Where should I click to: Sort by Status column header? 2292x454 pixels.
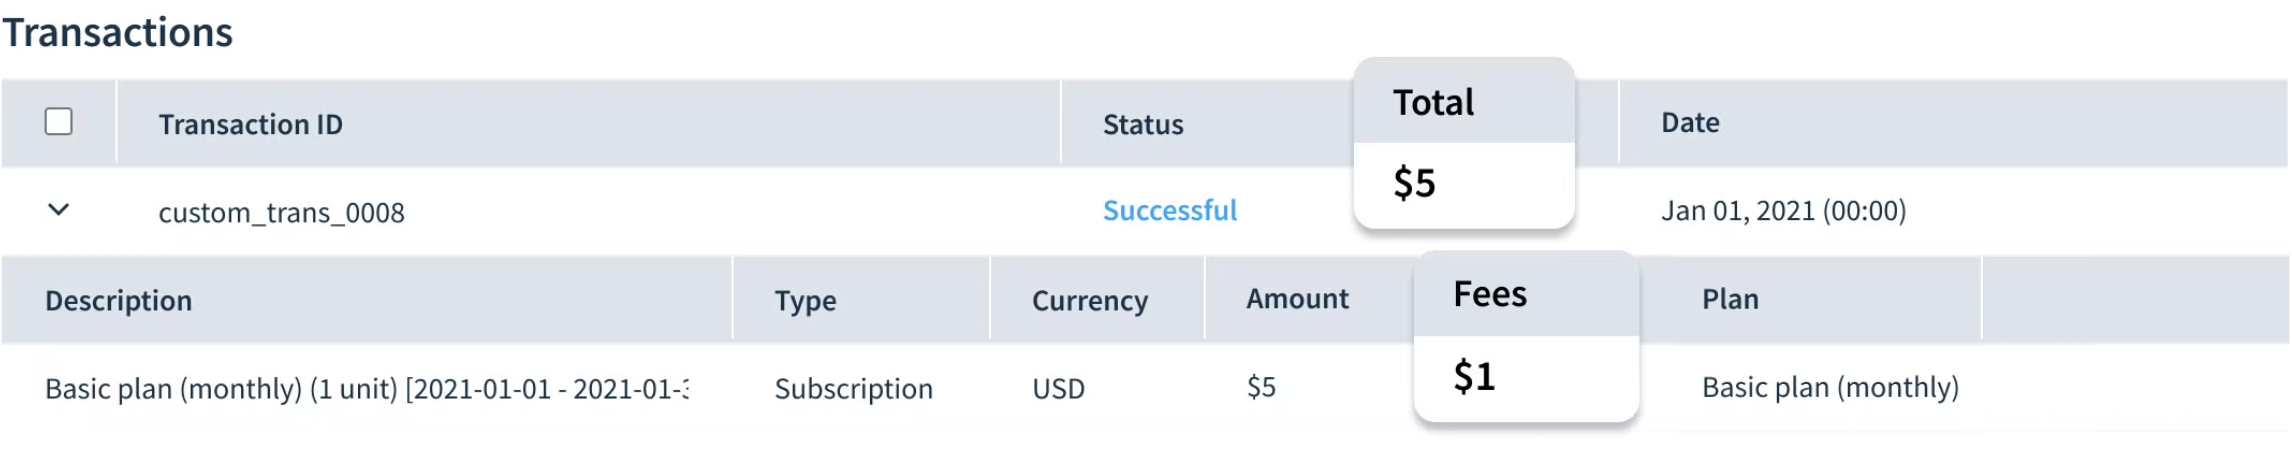[1143, 124]
